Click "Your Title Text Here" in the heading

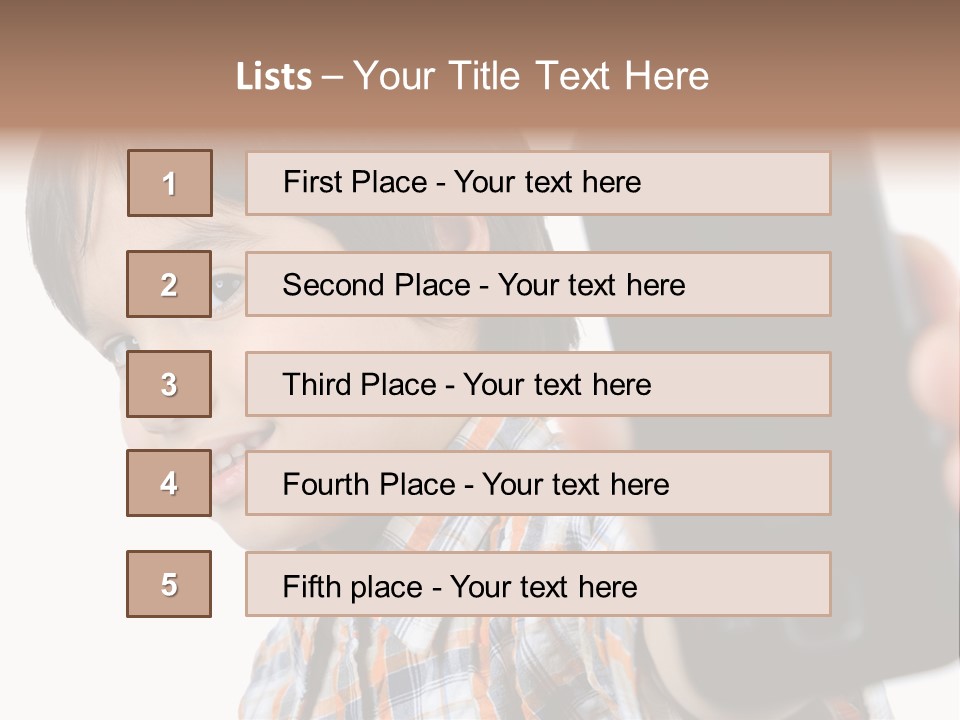click(x=531, y=76)
